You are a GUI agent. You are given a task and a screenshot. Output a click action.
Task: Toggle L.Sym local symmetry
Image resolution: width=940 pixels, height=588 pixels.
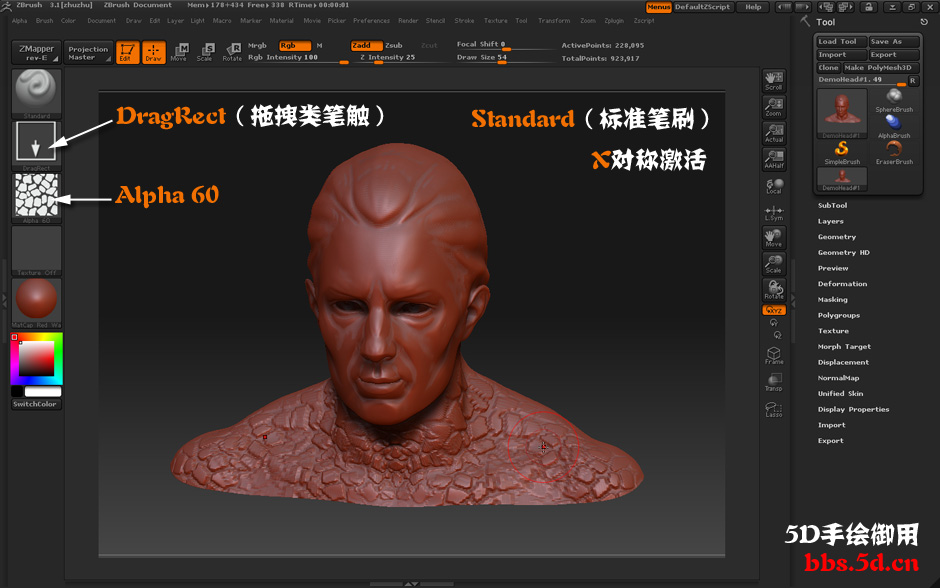[774, 212]
